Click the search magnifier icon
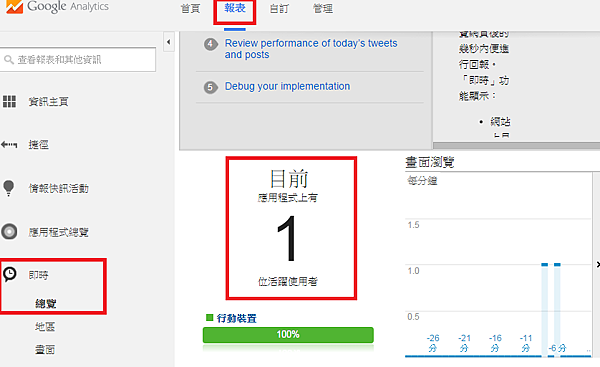This screenshot has height=367, width=600. 8,60
